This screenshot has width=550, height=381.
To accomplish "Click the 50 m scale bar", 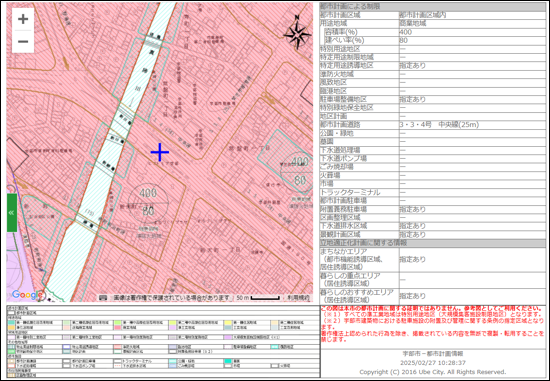I will click(x=258, y=298).
